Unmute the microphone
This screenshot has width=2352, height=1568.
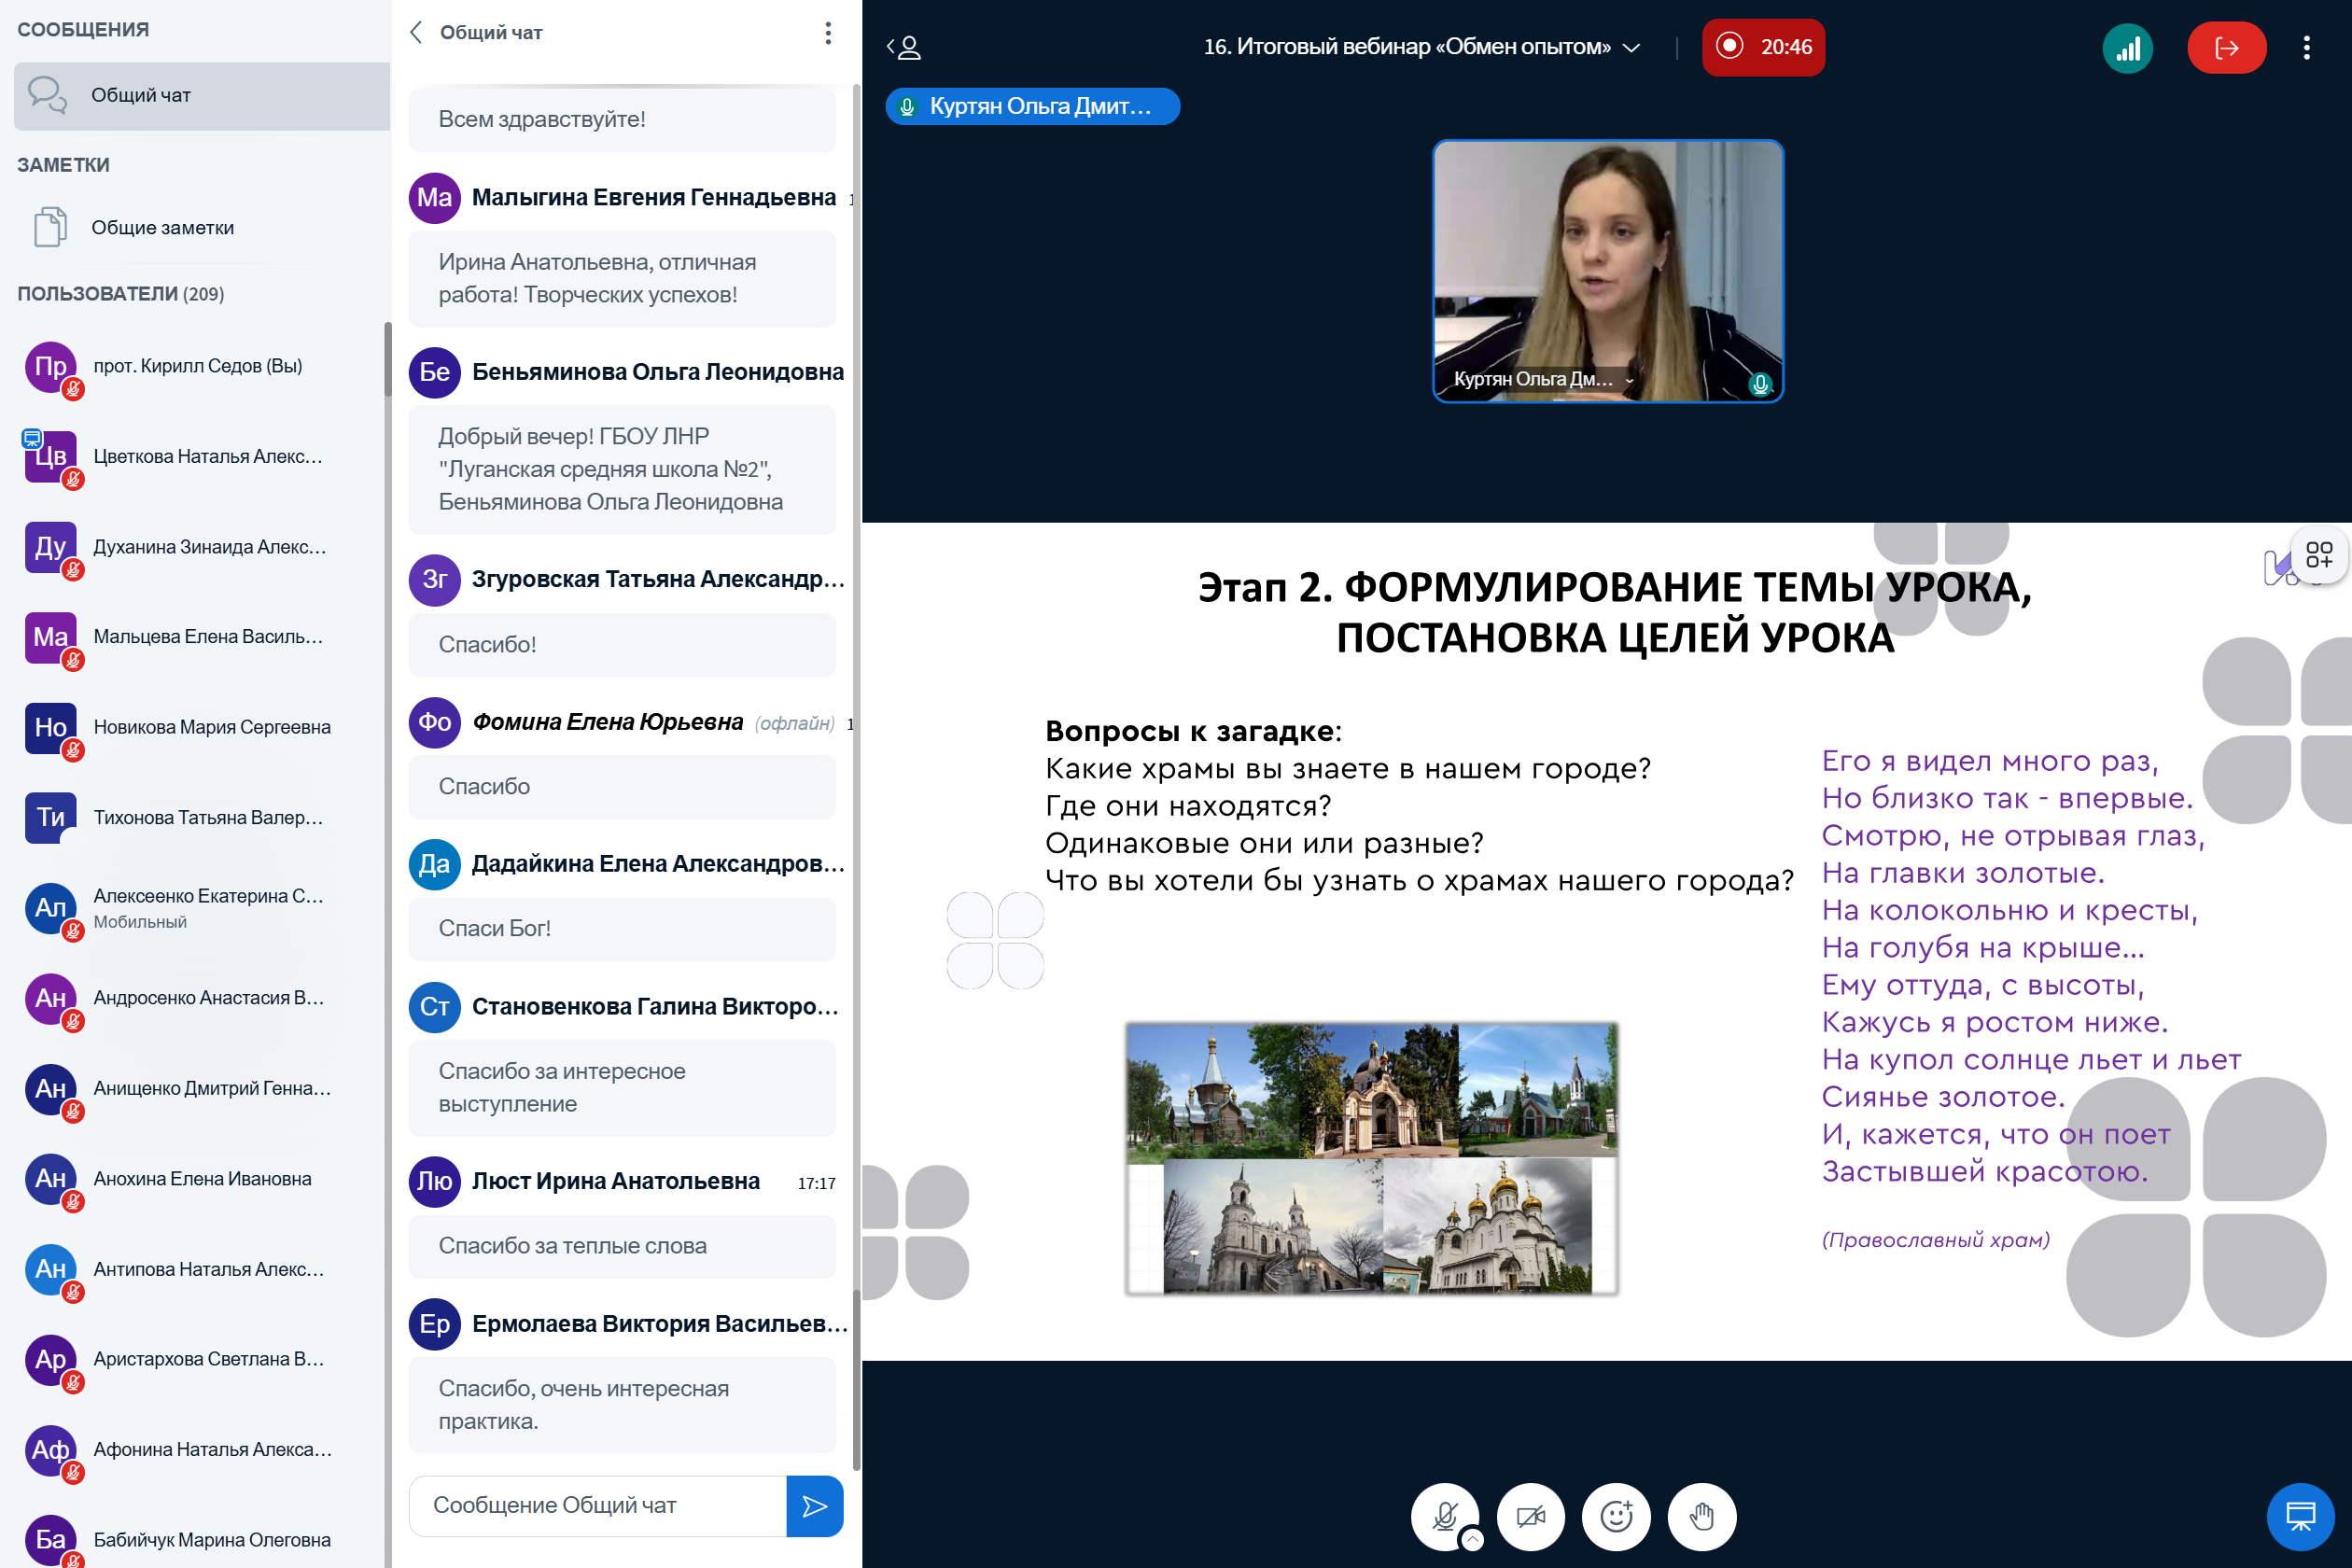pos(1443,1516)
